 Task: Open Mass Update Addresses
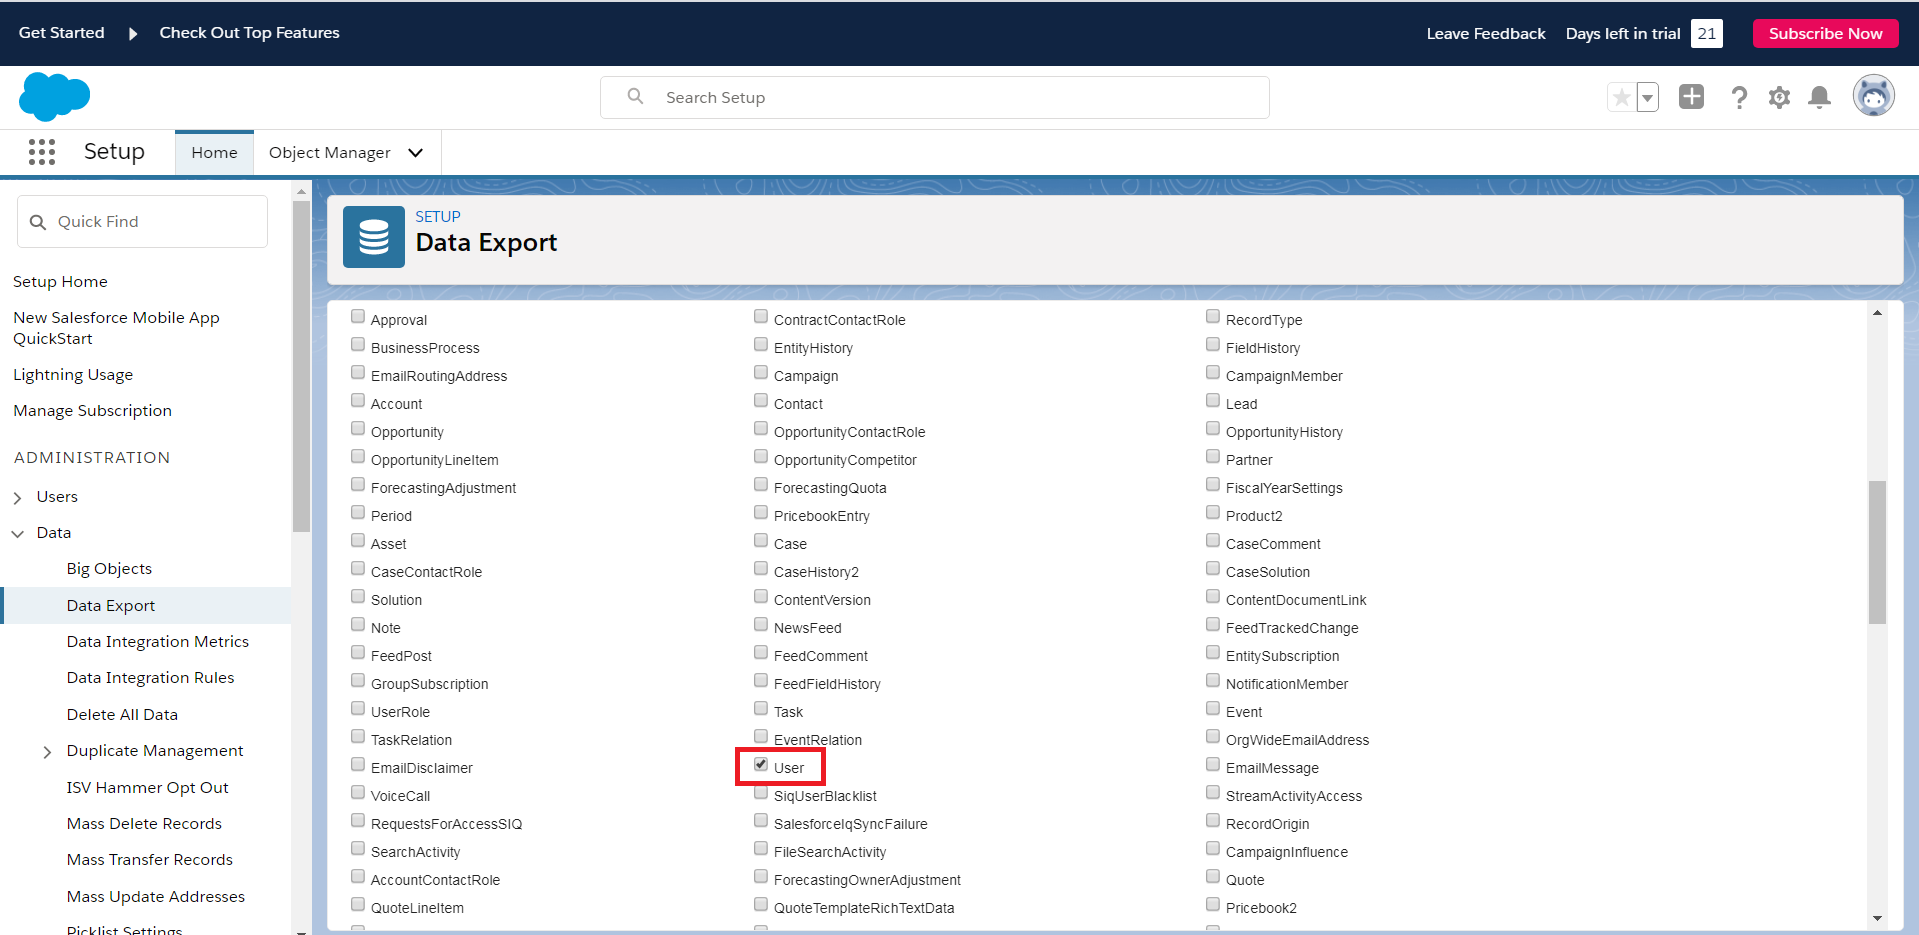(156, 897)
